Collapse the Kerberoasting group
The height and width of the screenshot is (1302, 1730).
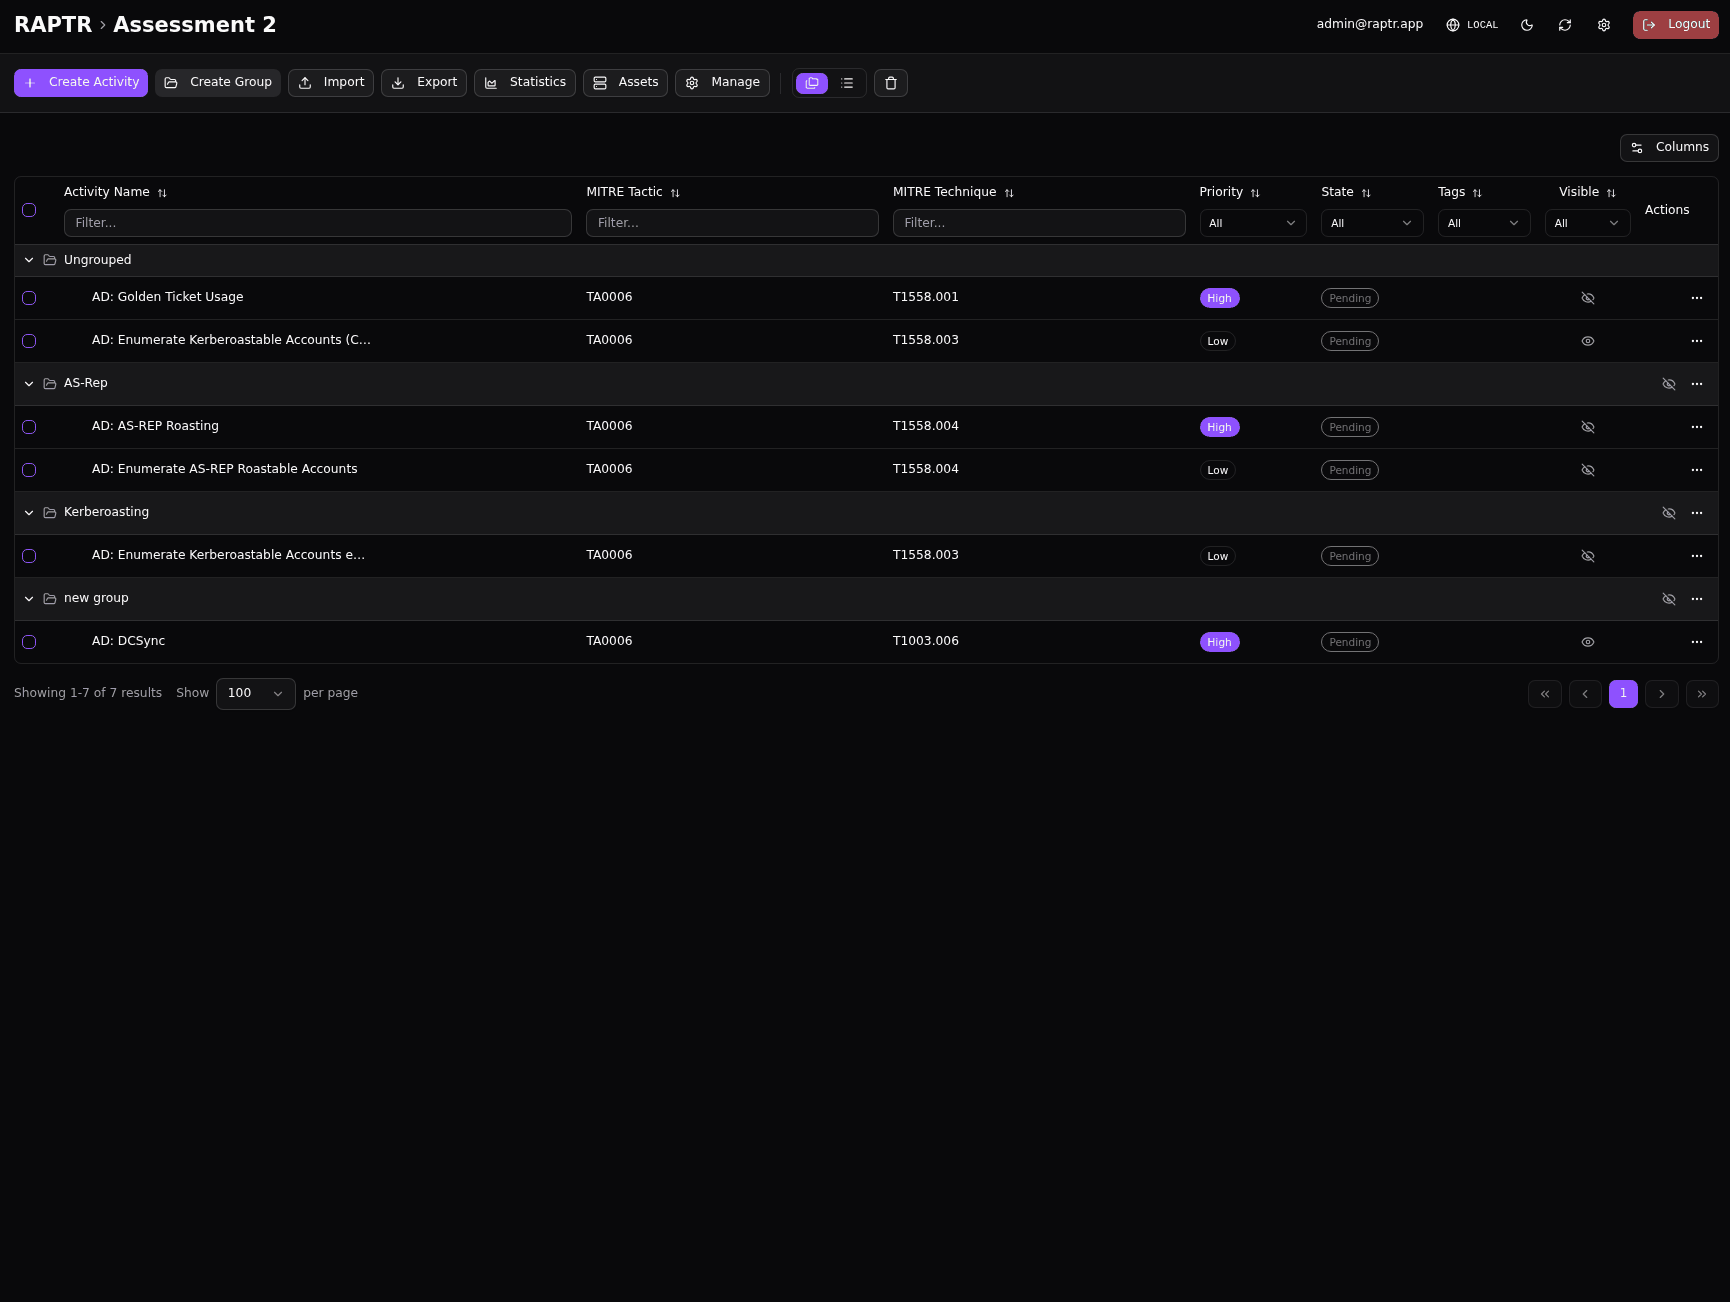coord(29,513)
